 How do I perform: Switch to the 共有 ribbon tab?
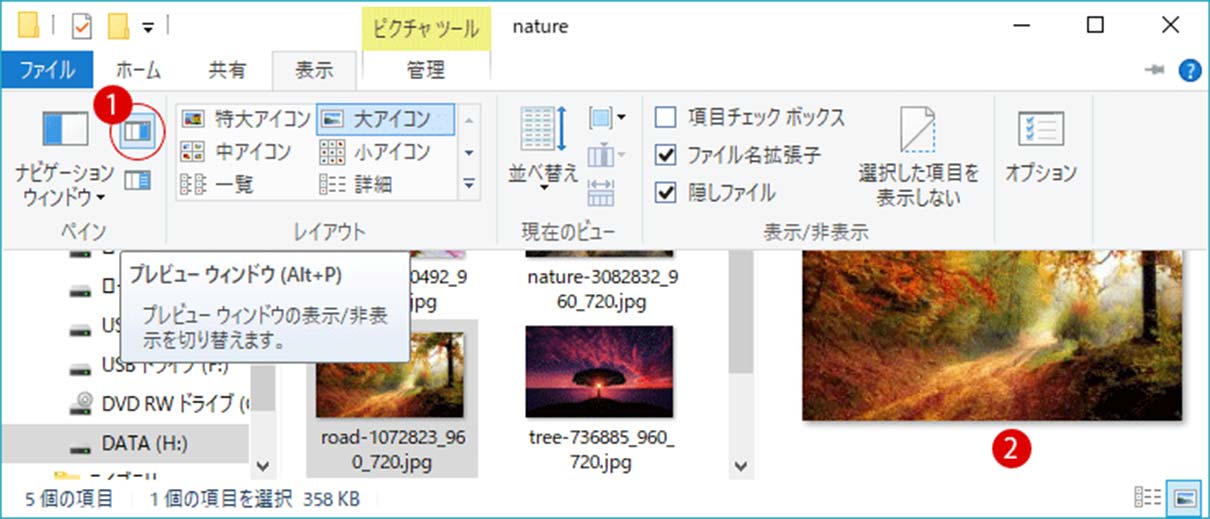coord(227,70)
